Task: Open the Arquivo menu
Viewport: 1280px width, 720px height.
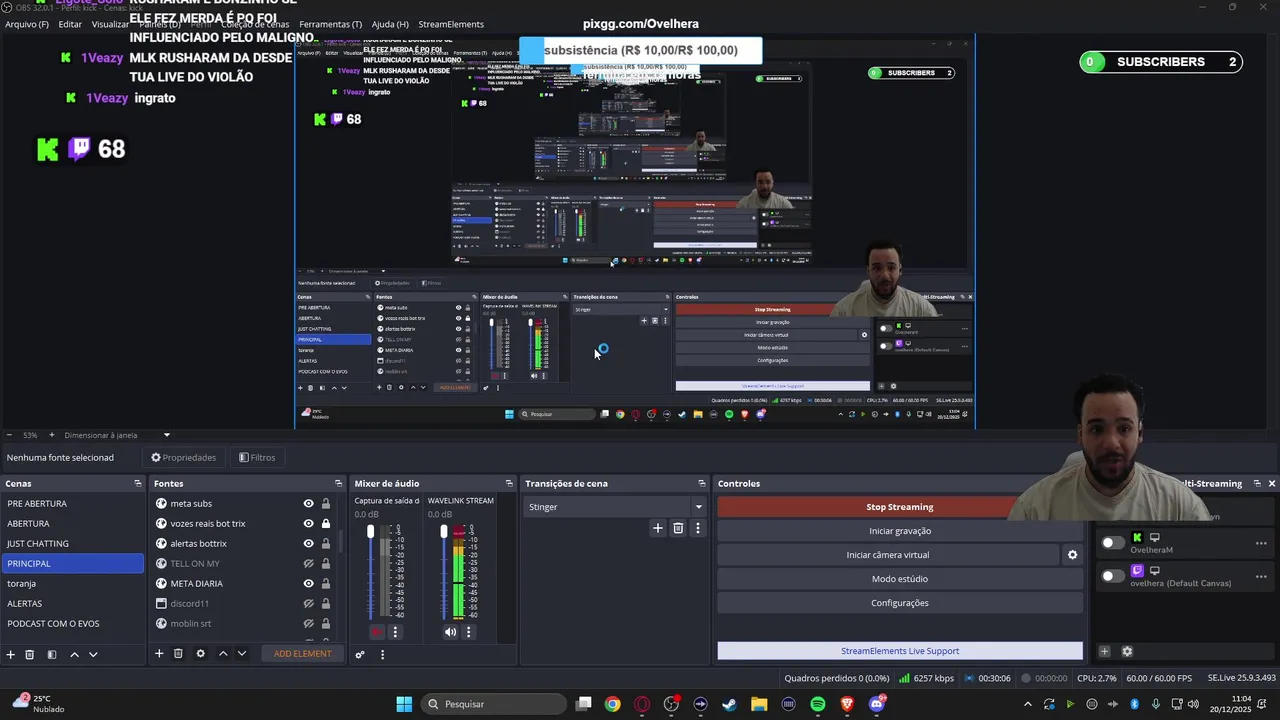Action: click(27, 24)
